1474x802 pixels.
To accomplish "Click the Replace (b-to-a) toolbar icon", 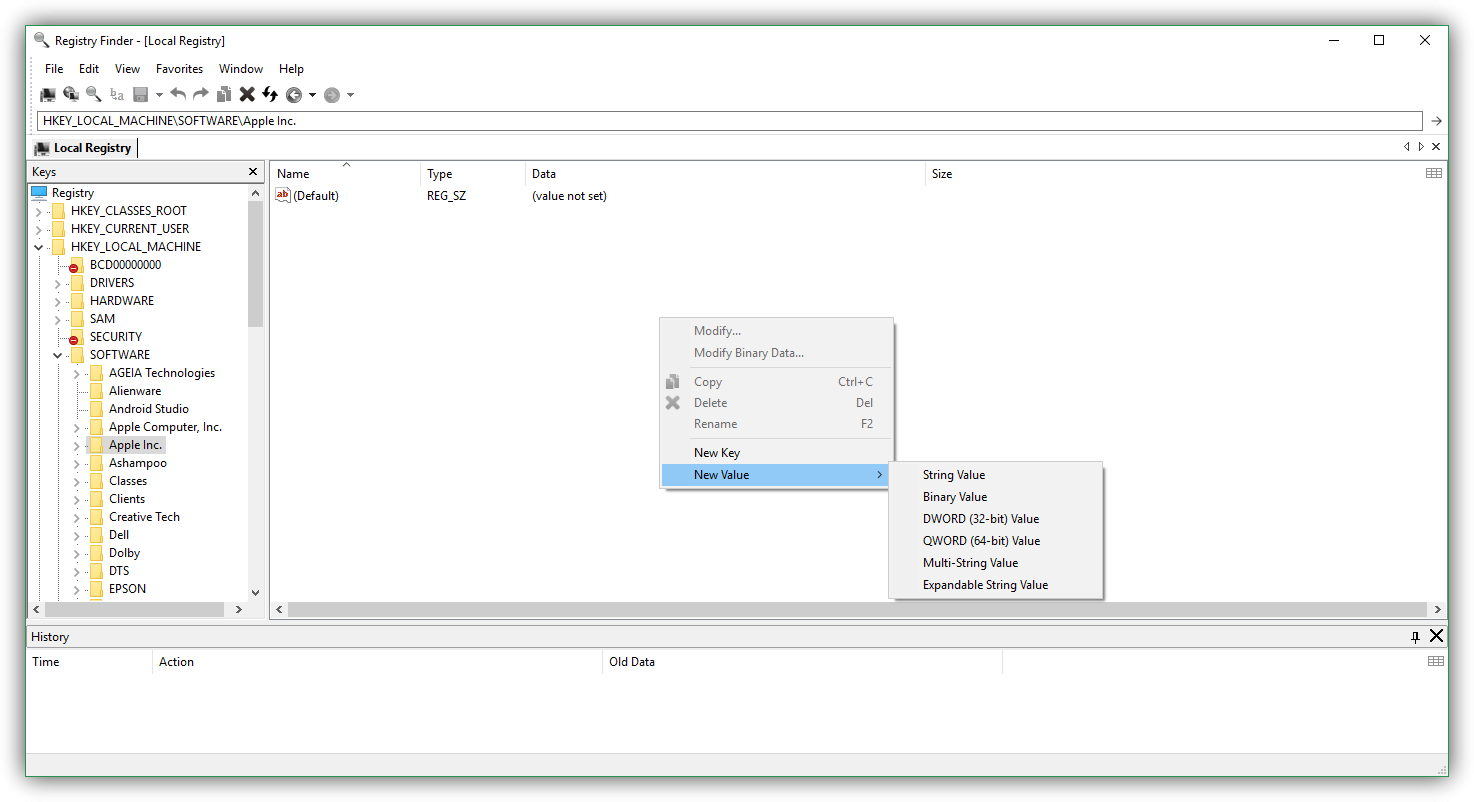I will pos(117,95).
